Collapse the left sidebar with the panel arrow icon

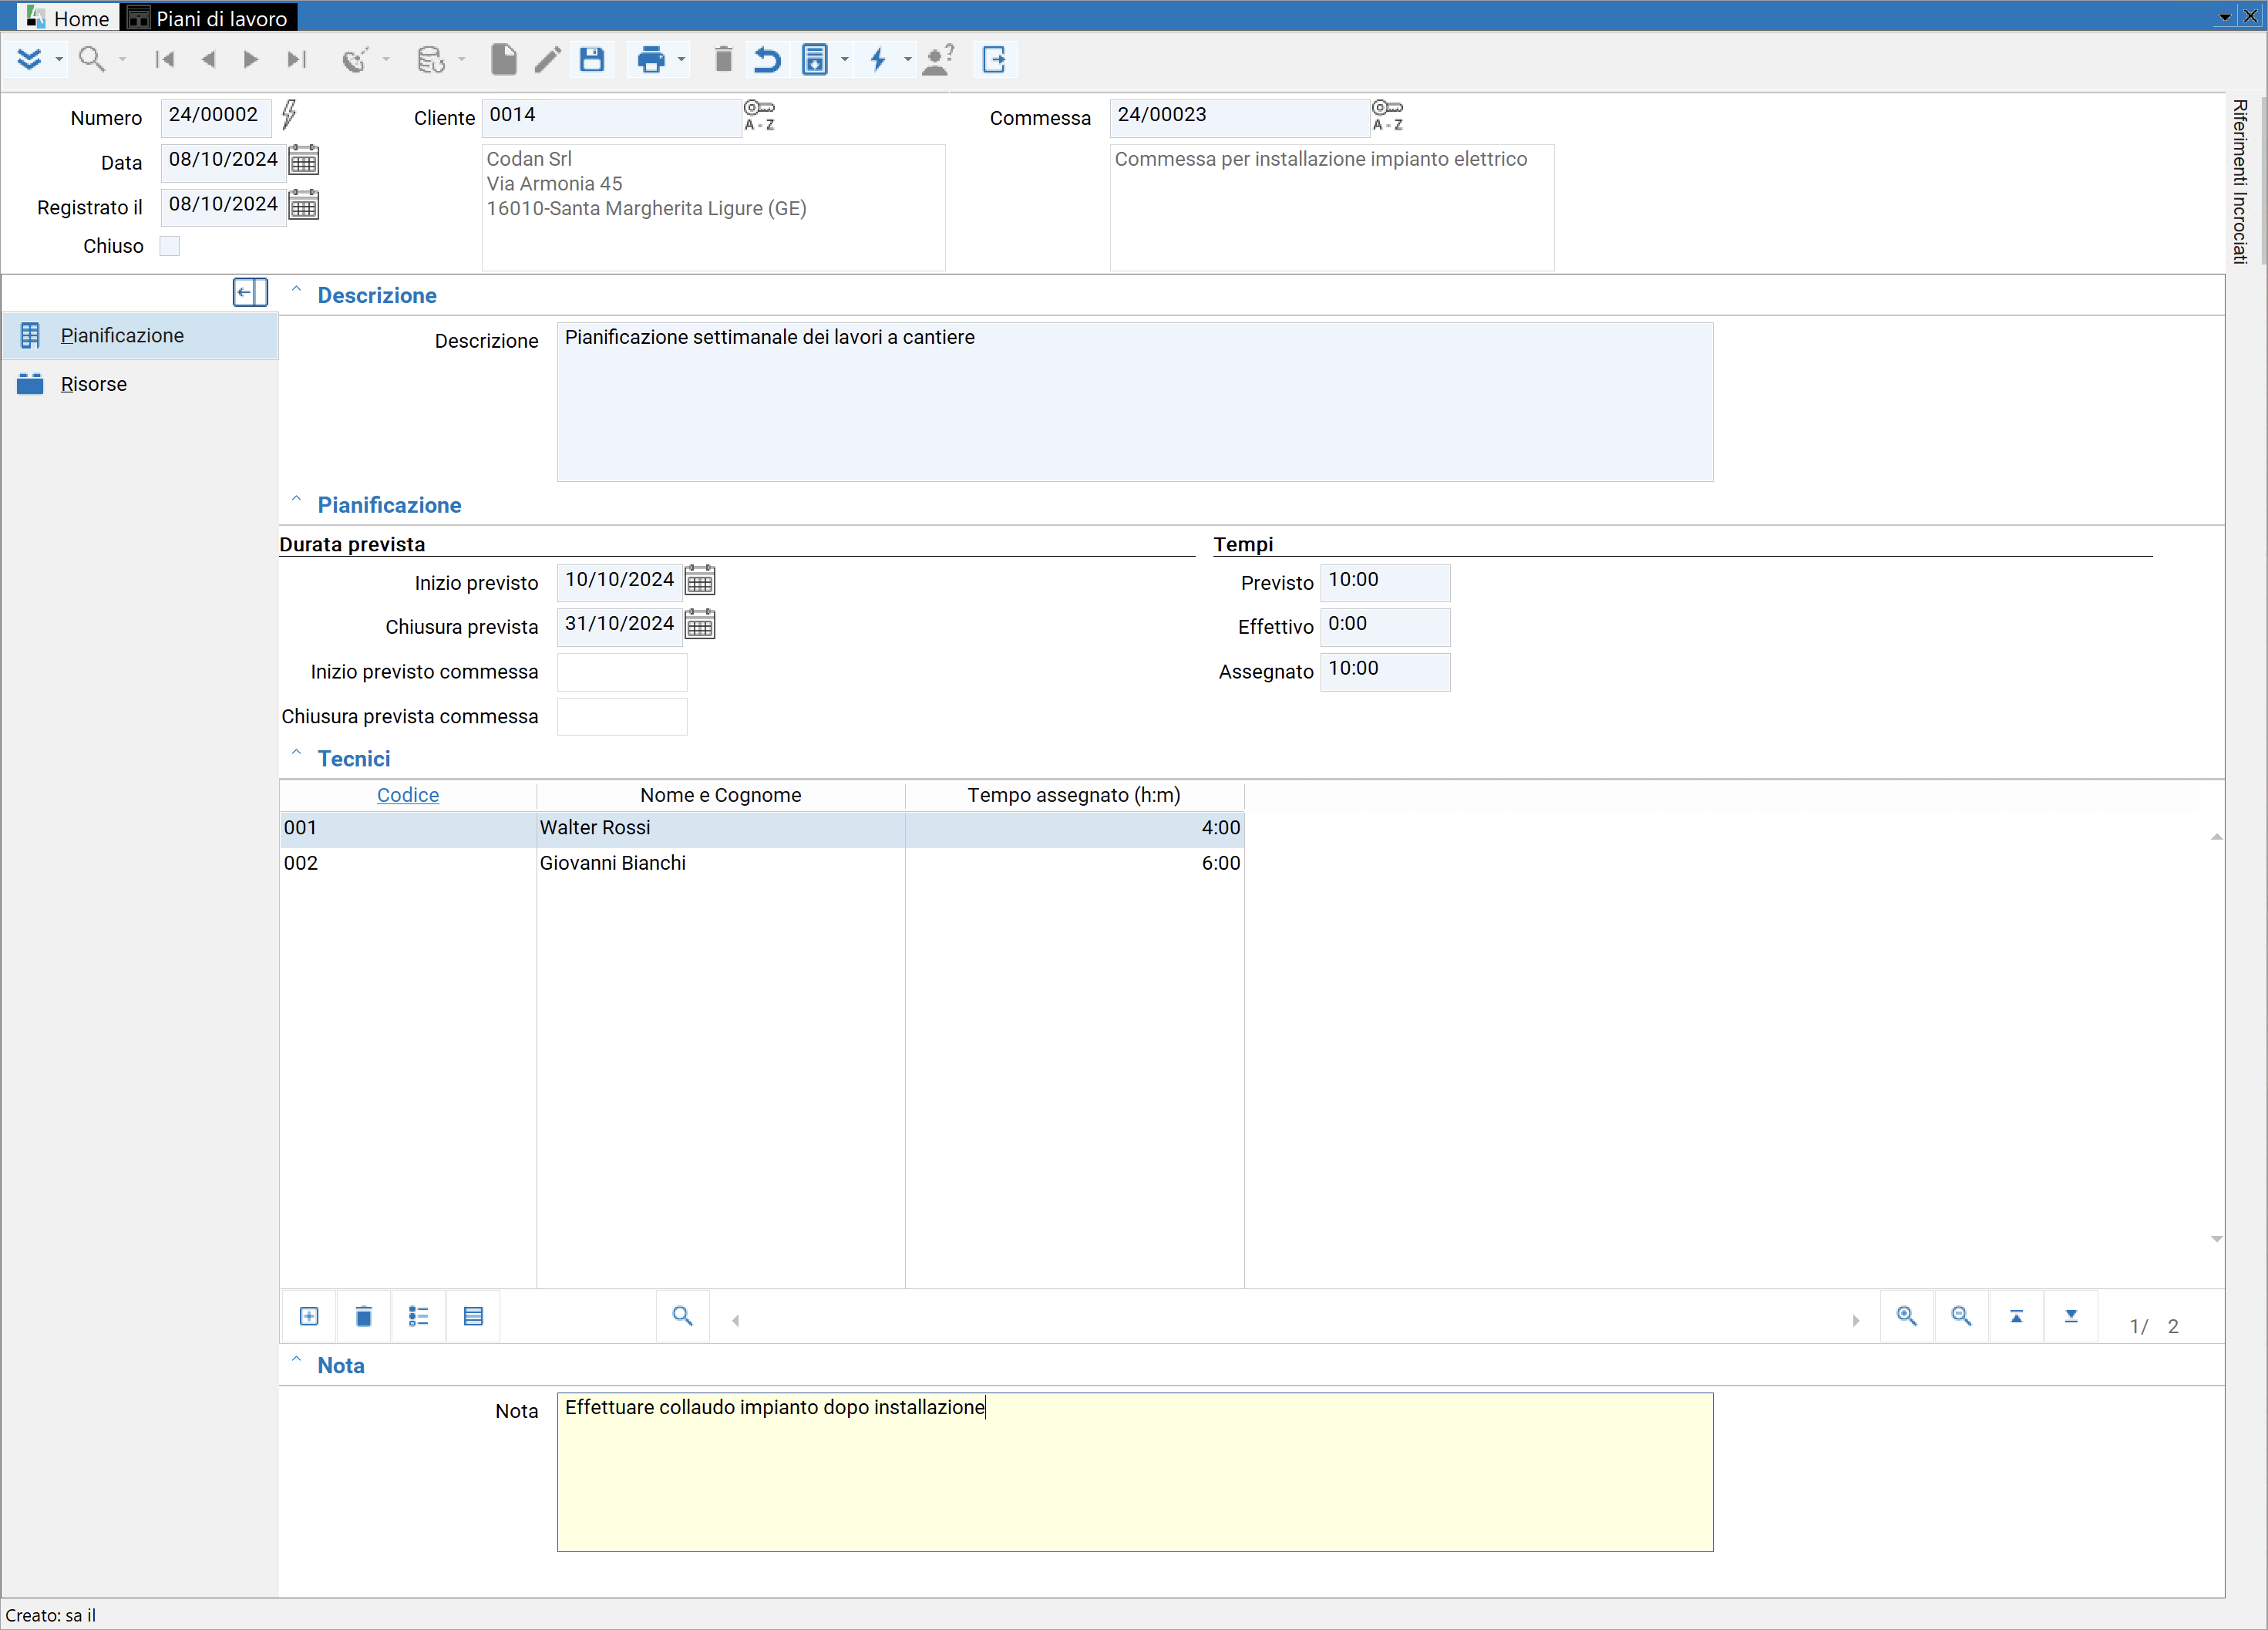(250, 292)
